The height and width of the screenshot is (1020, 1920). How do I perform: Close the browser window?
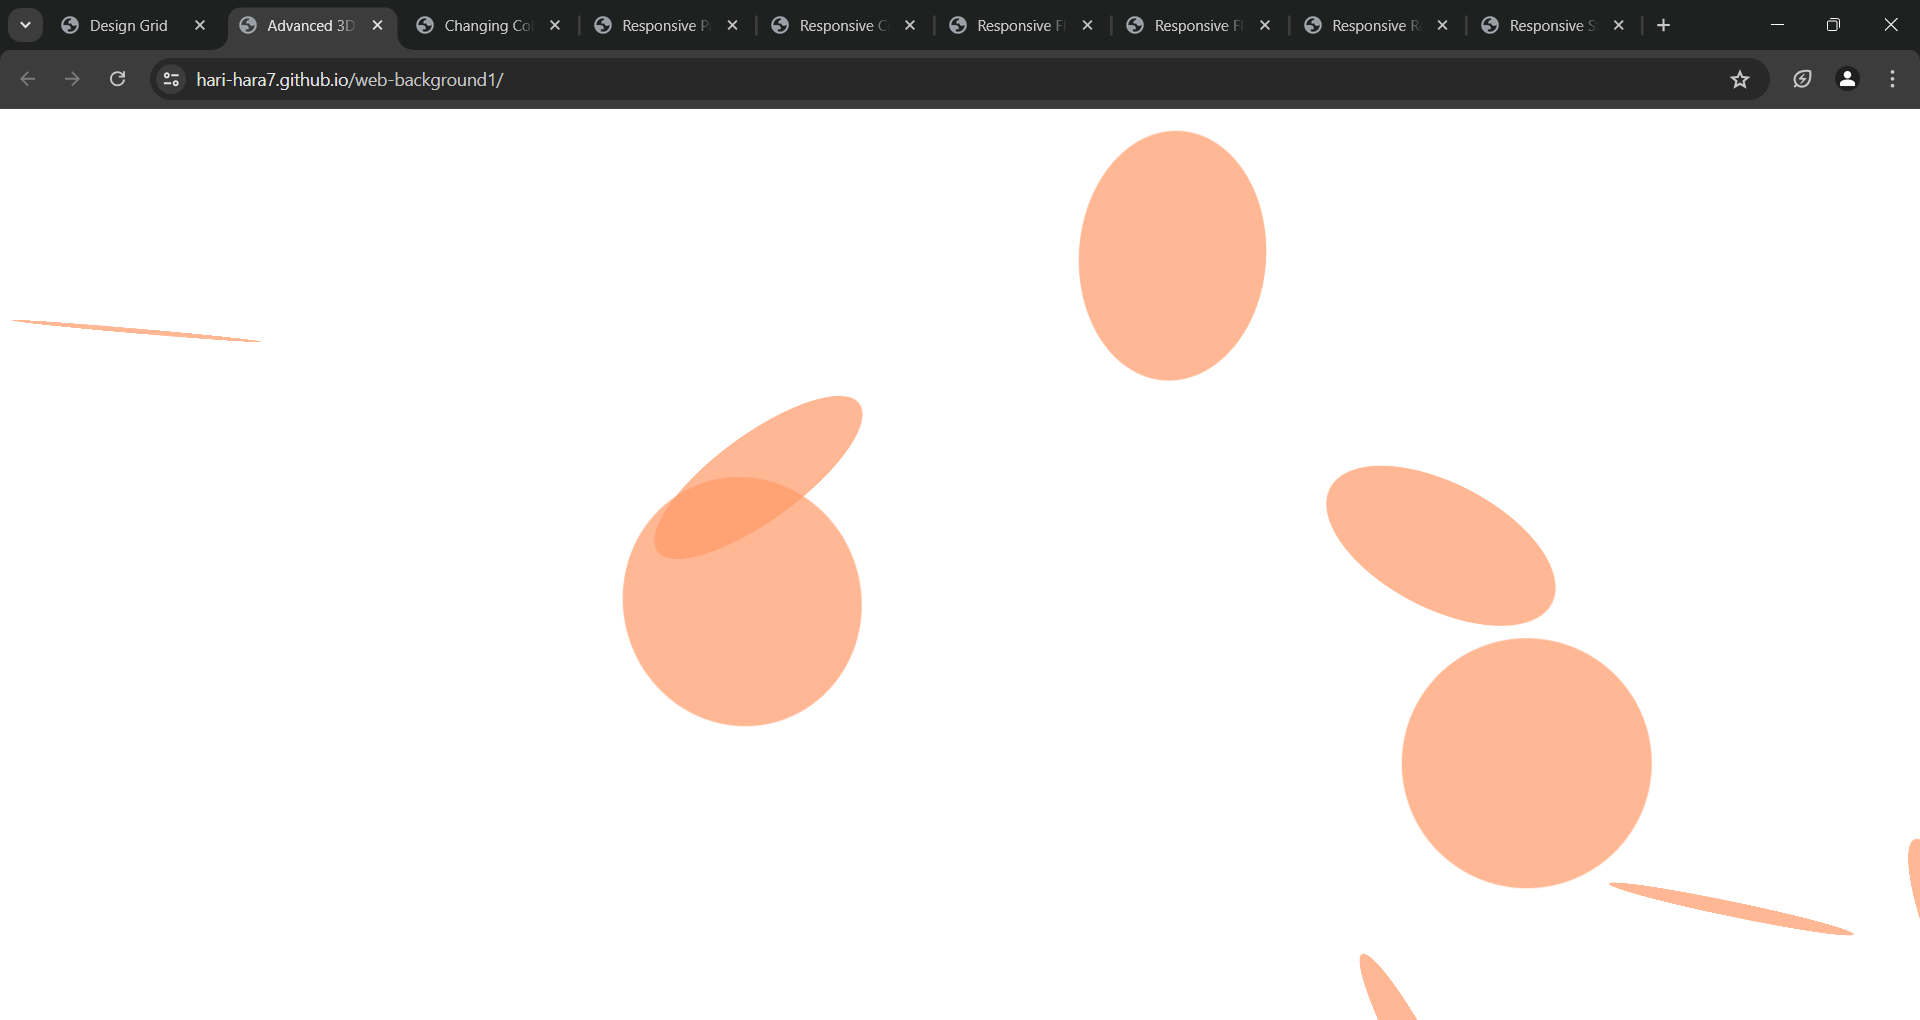(x=1890, y=25)
